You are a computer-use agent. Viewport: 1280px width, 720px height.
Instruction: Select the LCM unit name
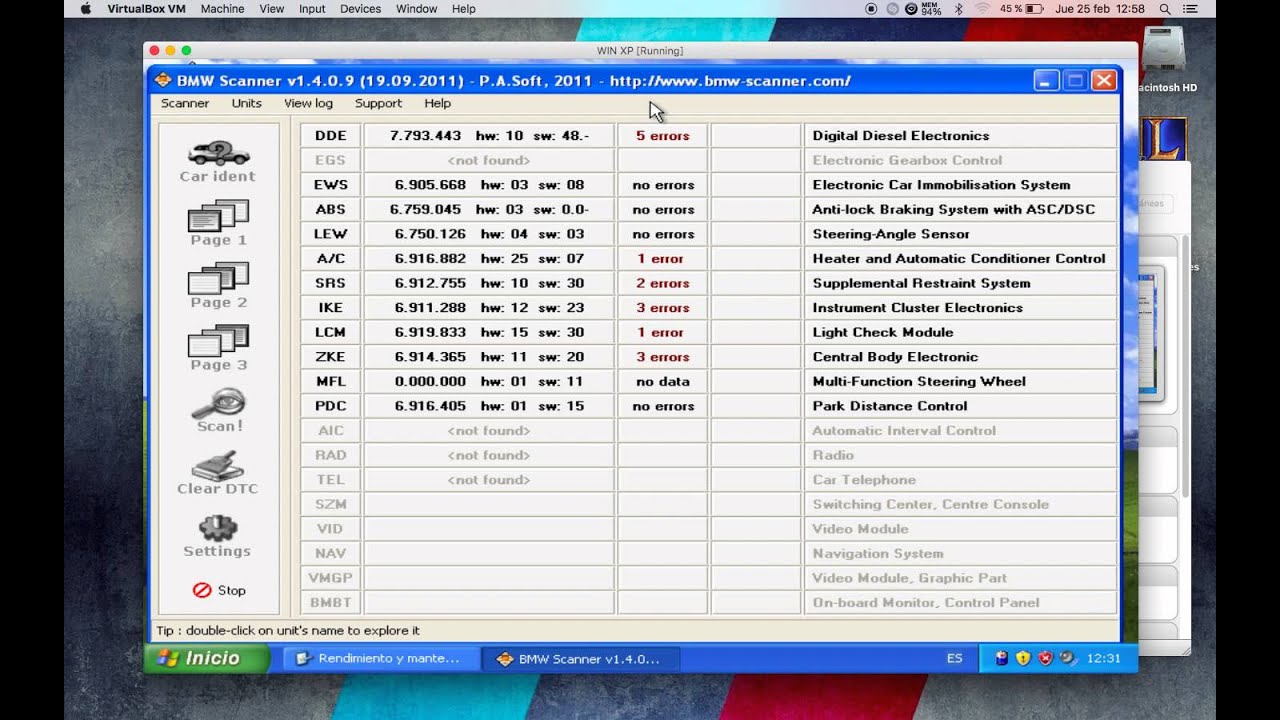pyautogui.click(x=330, y=332)
